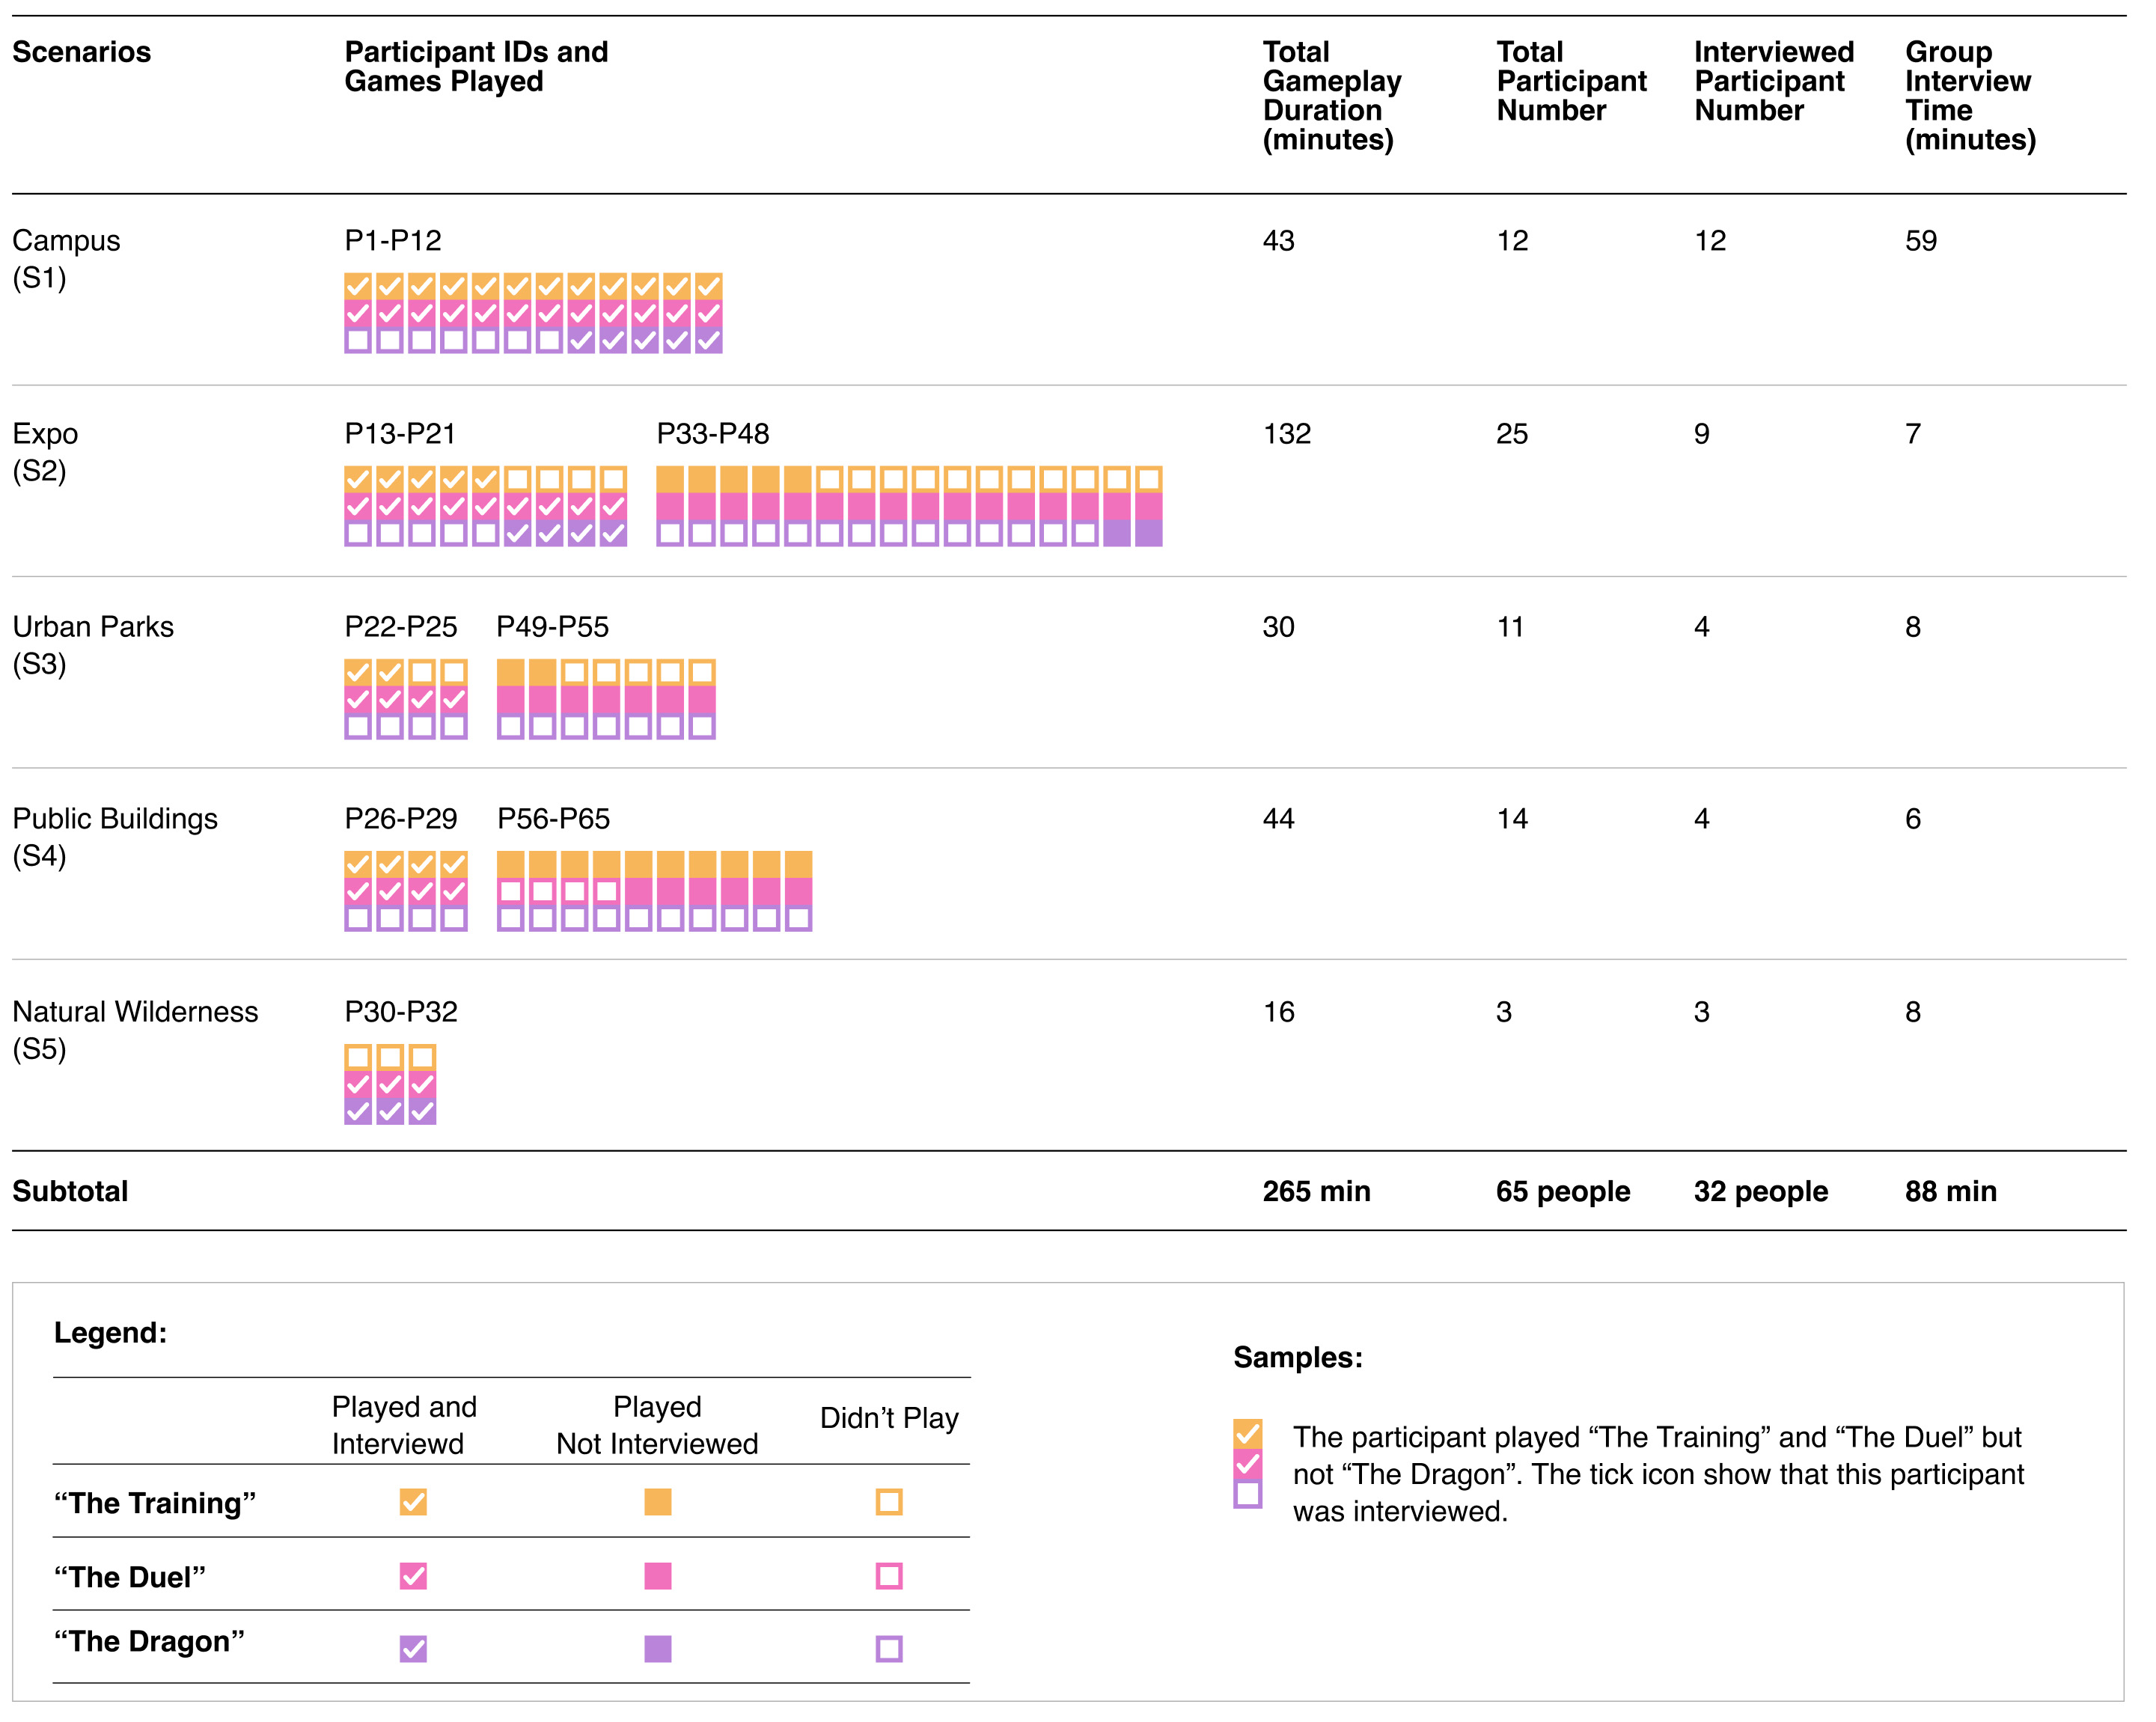Click the solid orange Training legend square
The height and width of the screenshot is (1722, 2156).
(x=657, y=1502)
